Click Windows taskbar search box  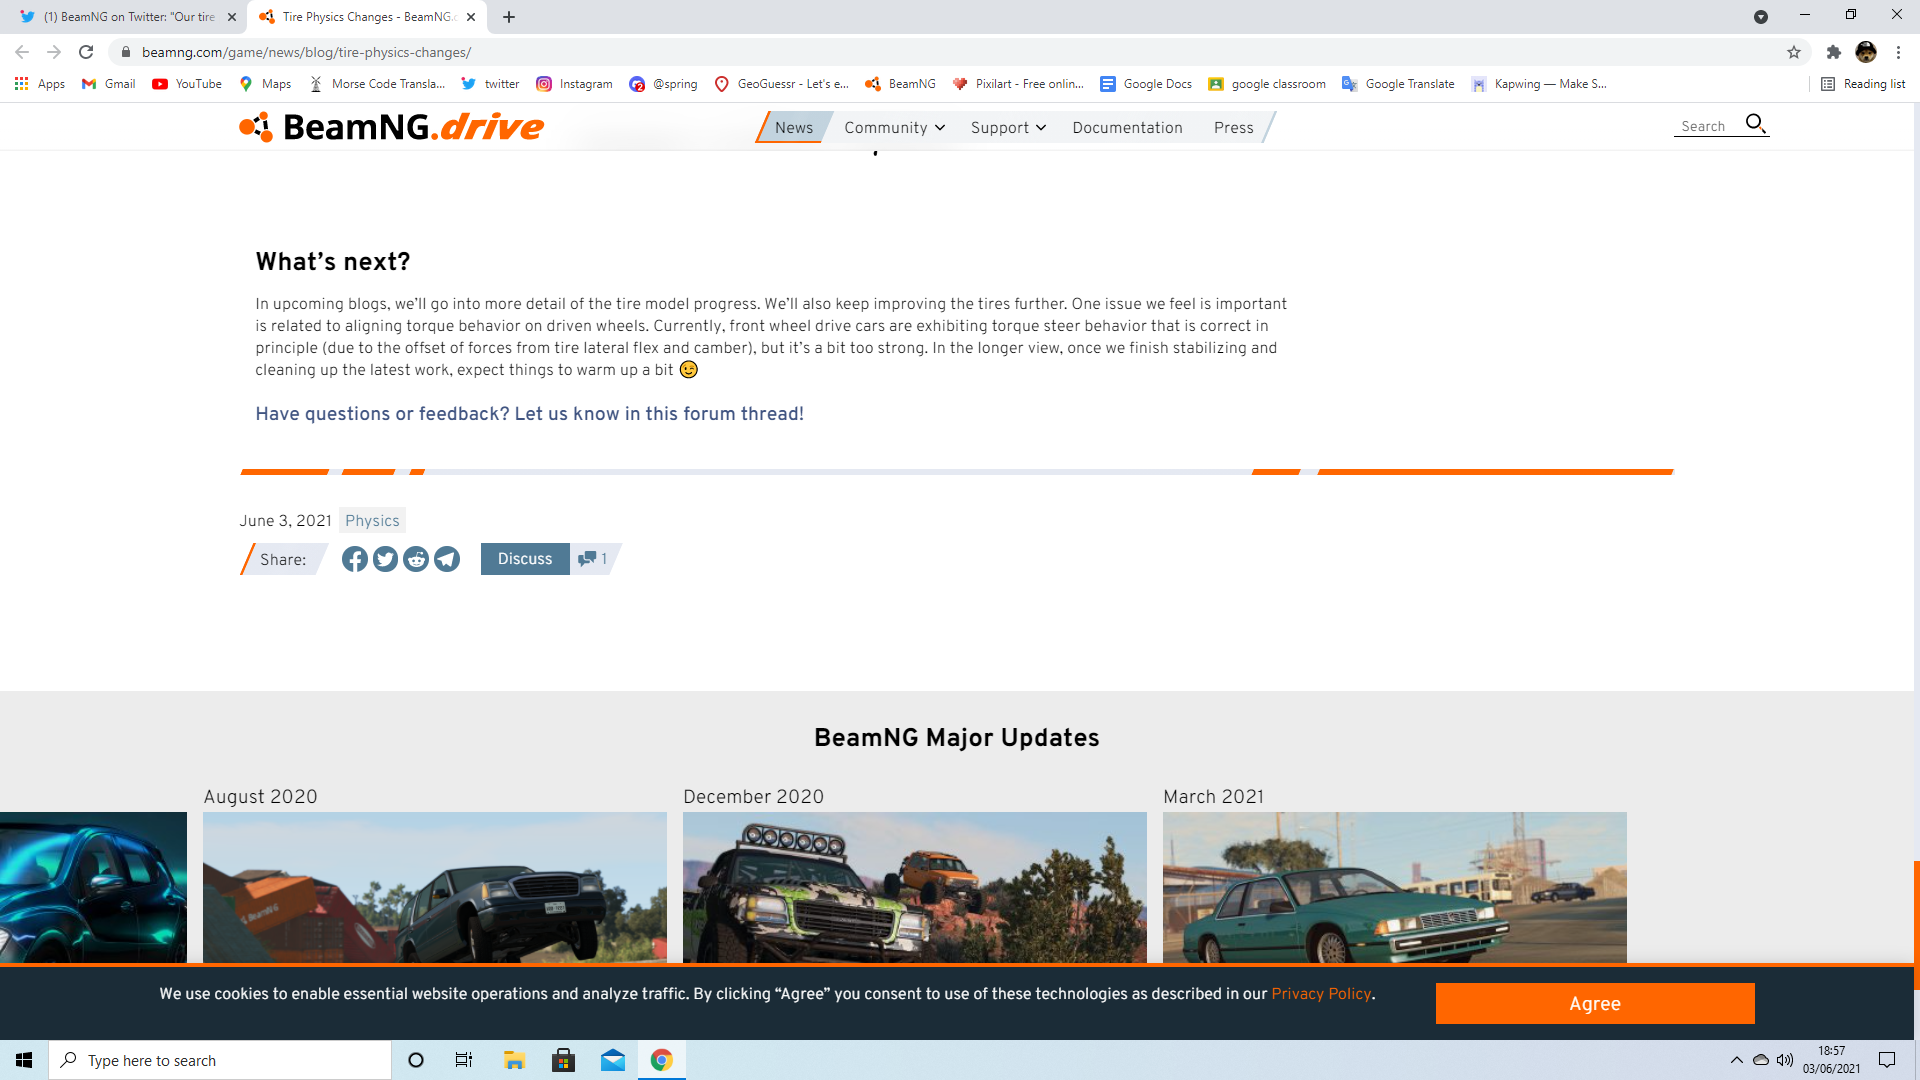(x=220, y=1060)
